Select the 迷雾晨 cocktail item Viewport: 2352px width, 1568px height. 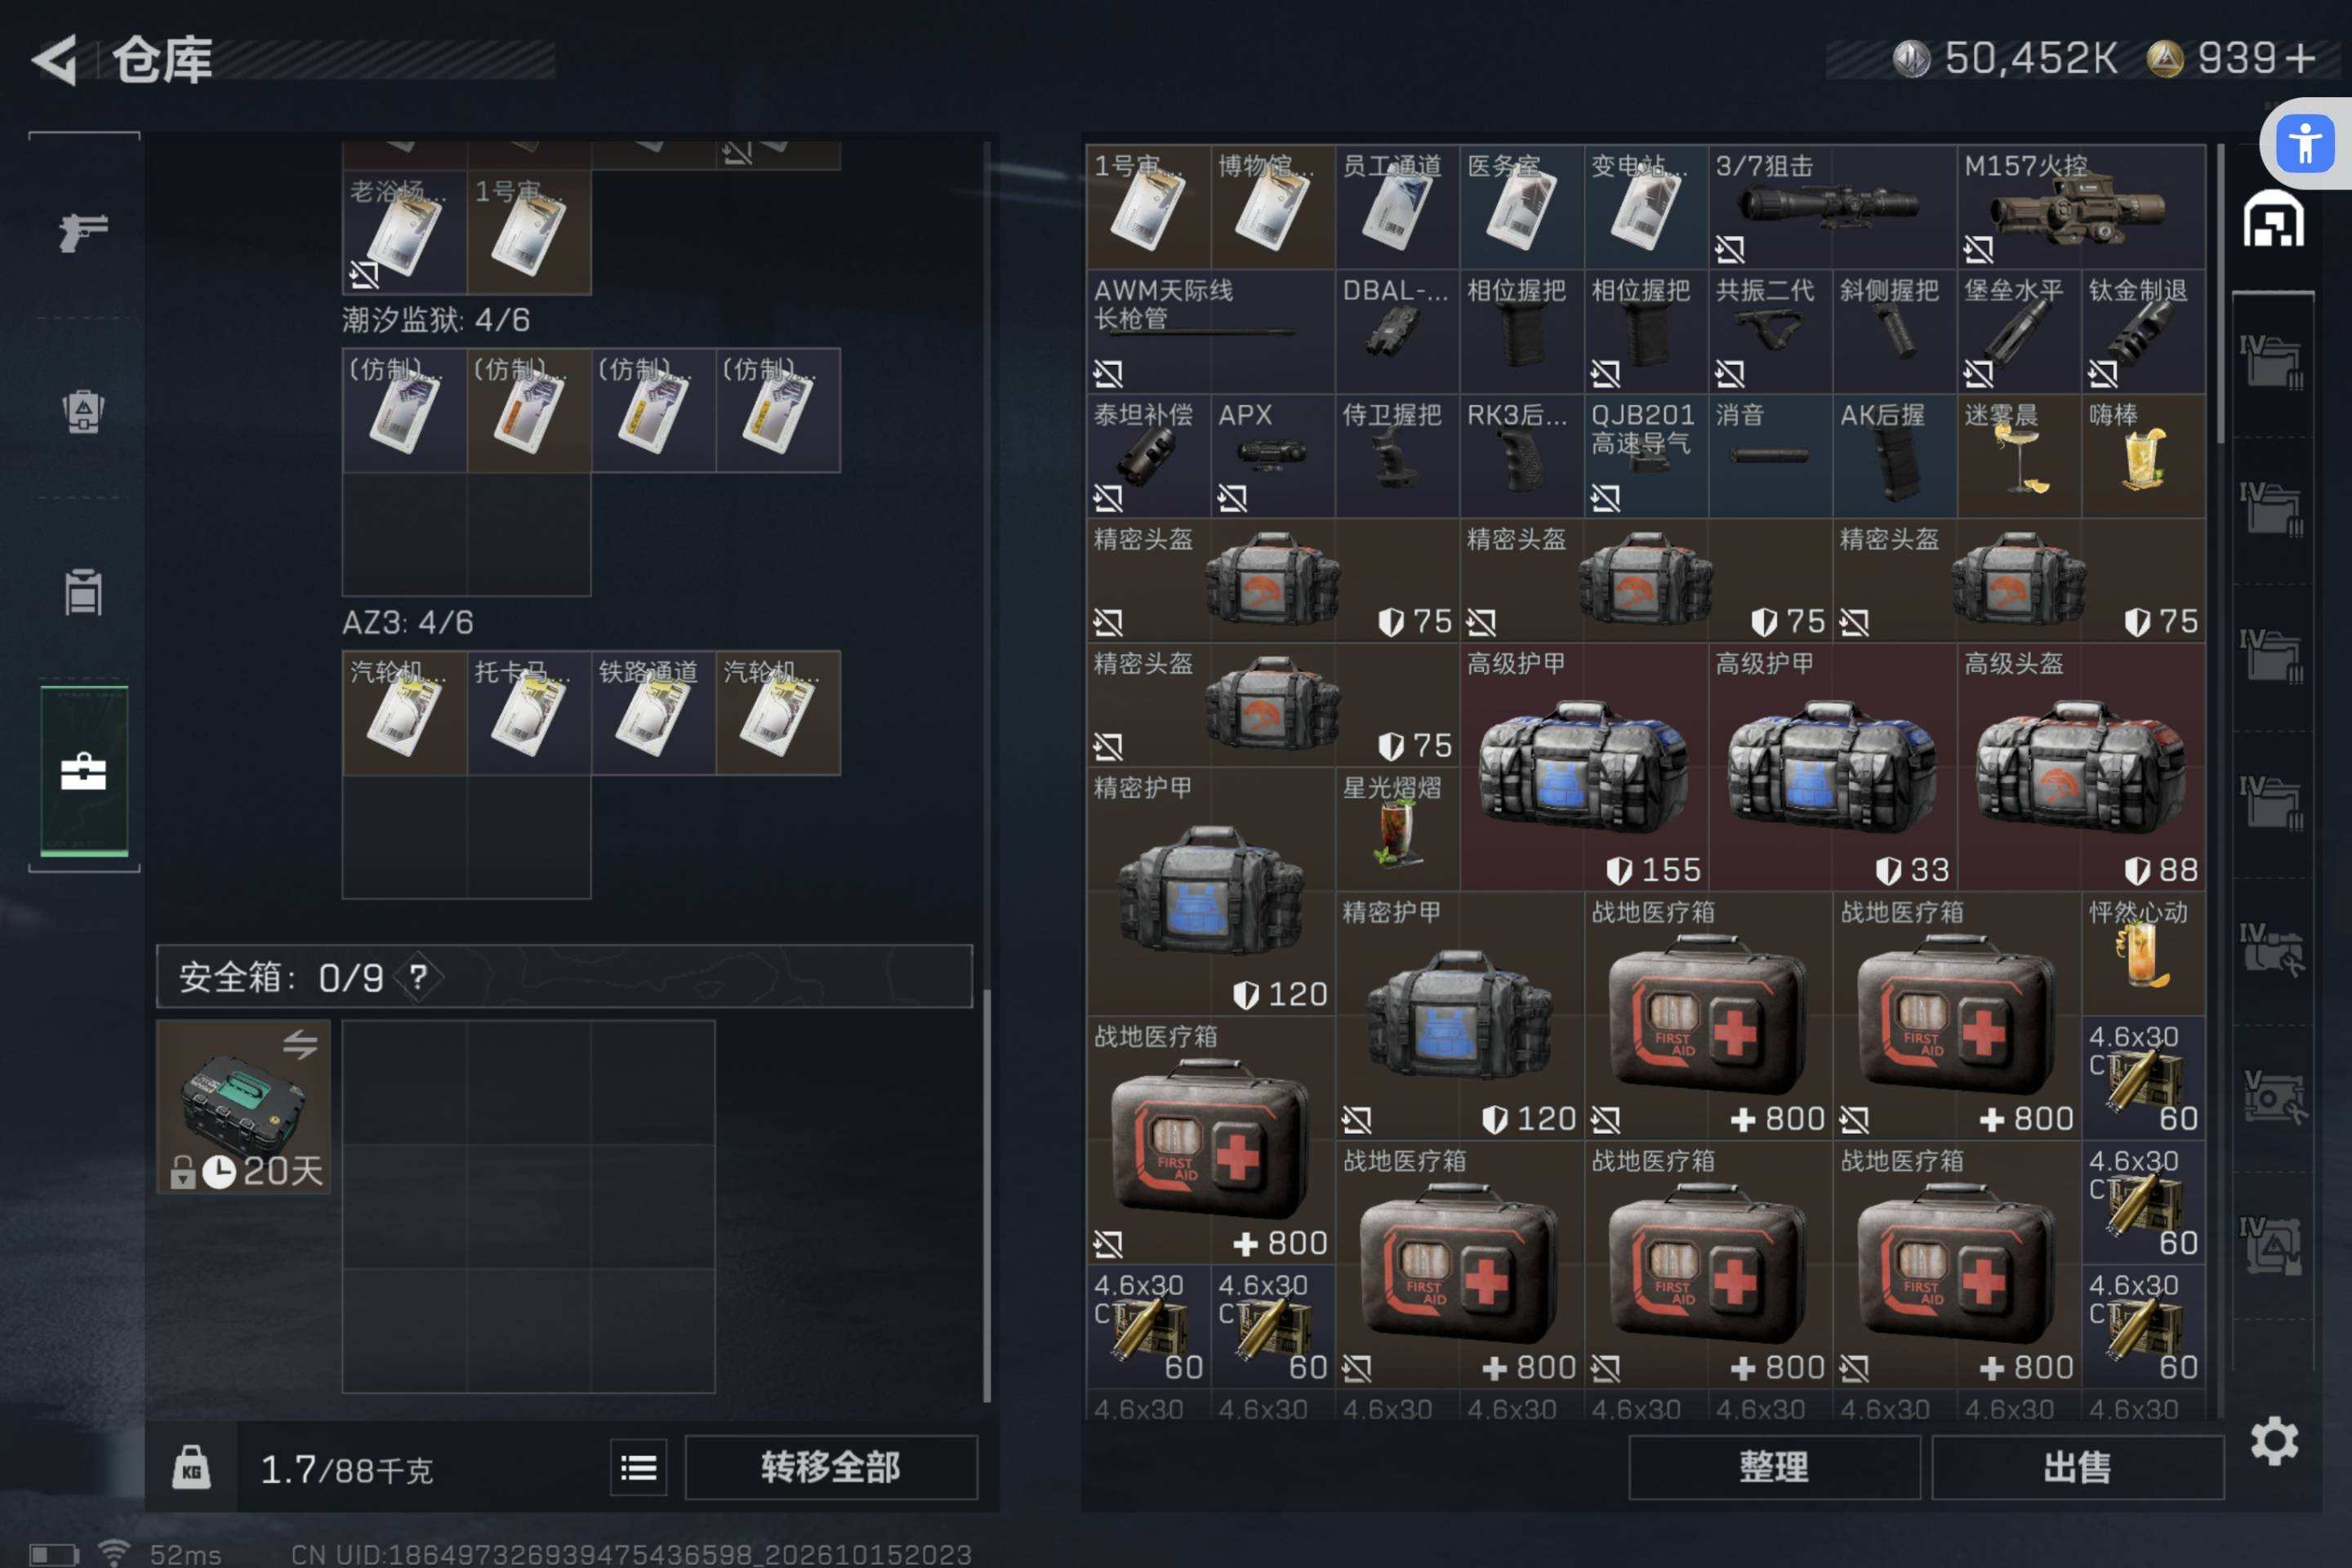(x=2019, y=456)
